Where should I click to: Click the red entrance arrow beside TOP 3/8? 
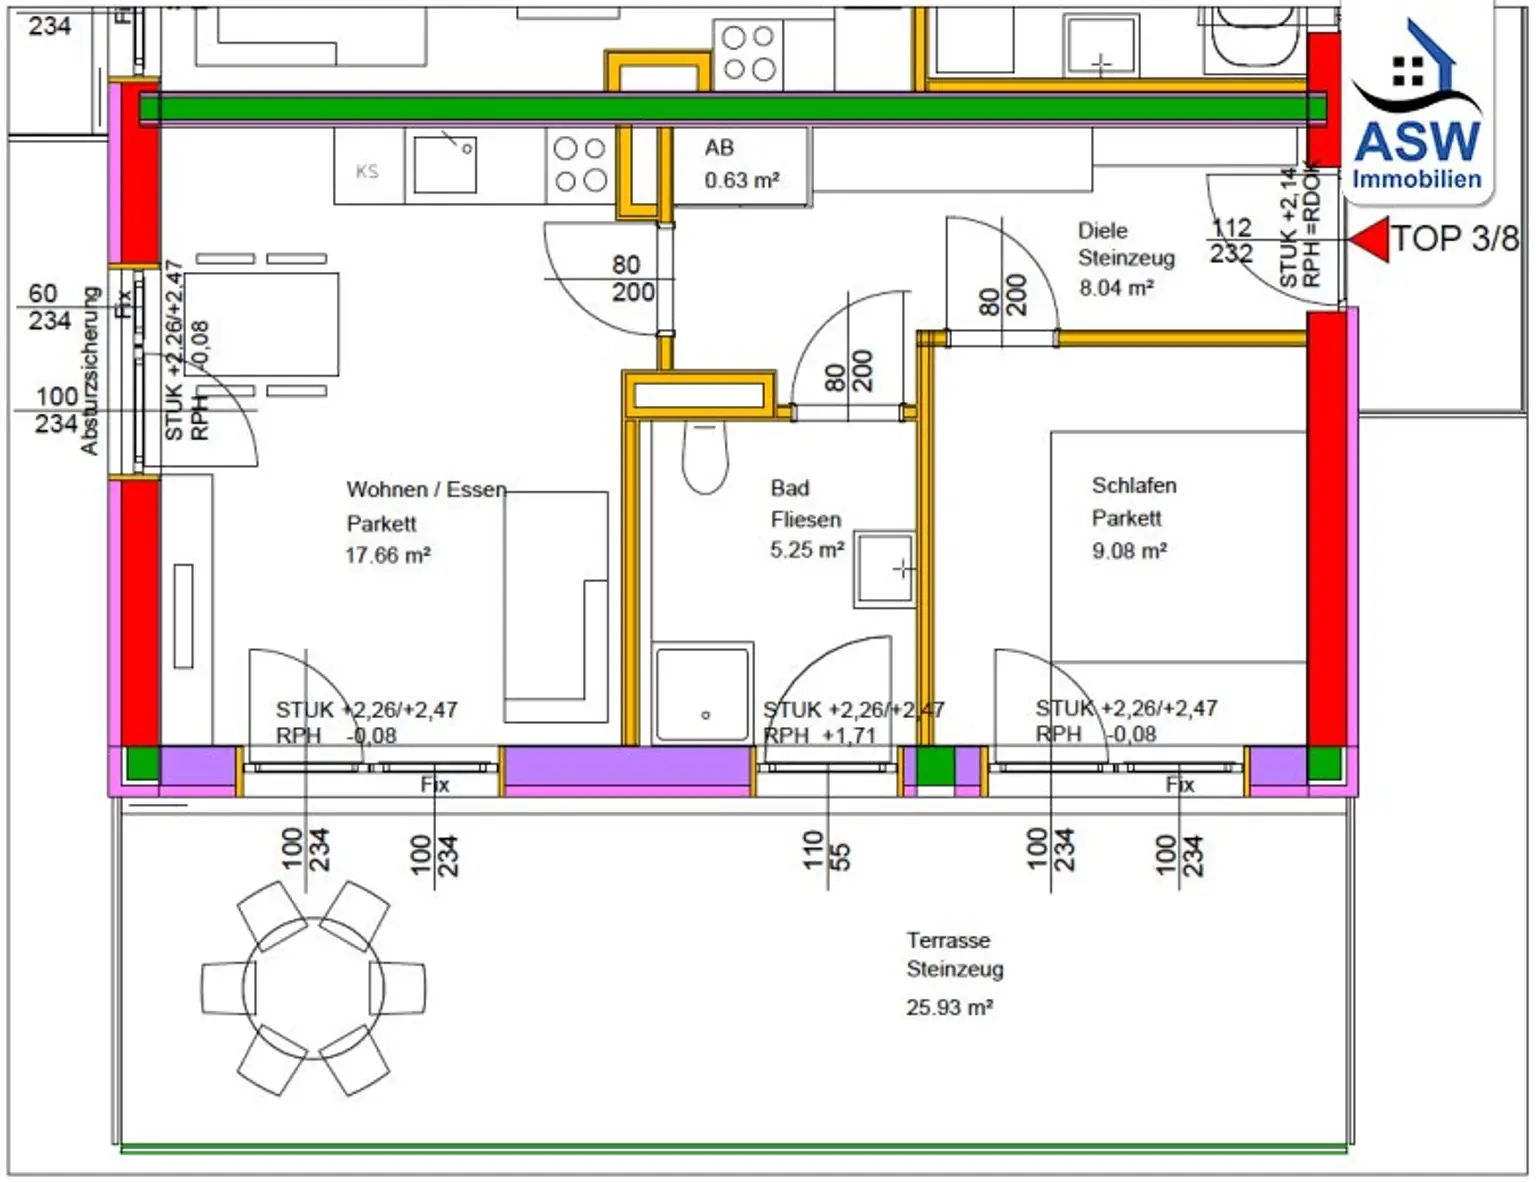point(1371,240)
